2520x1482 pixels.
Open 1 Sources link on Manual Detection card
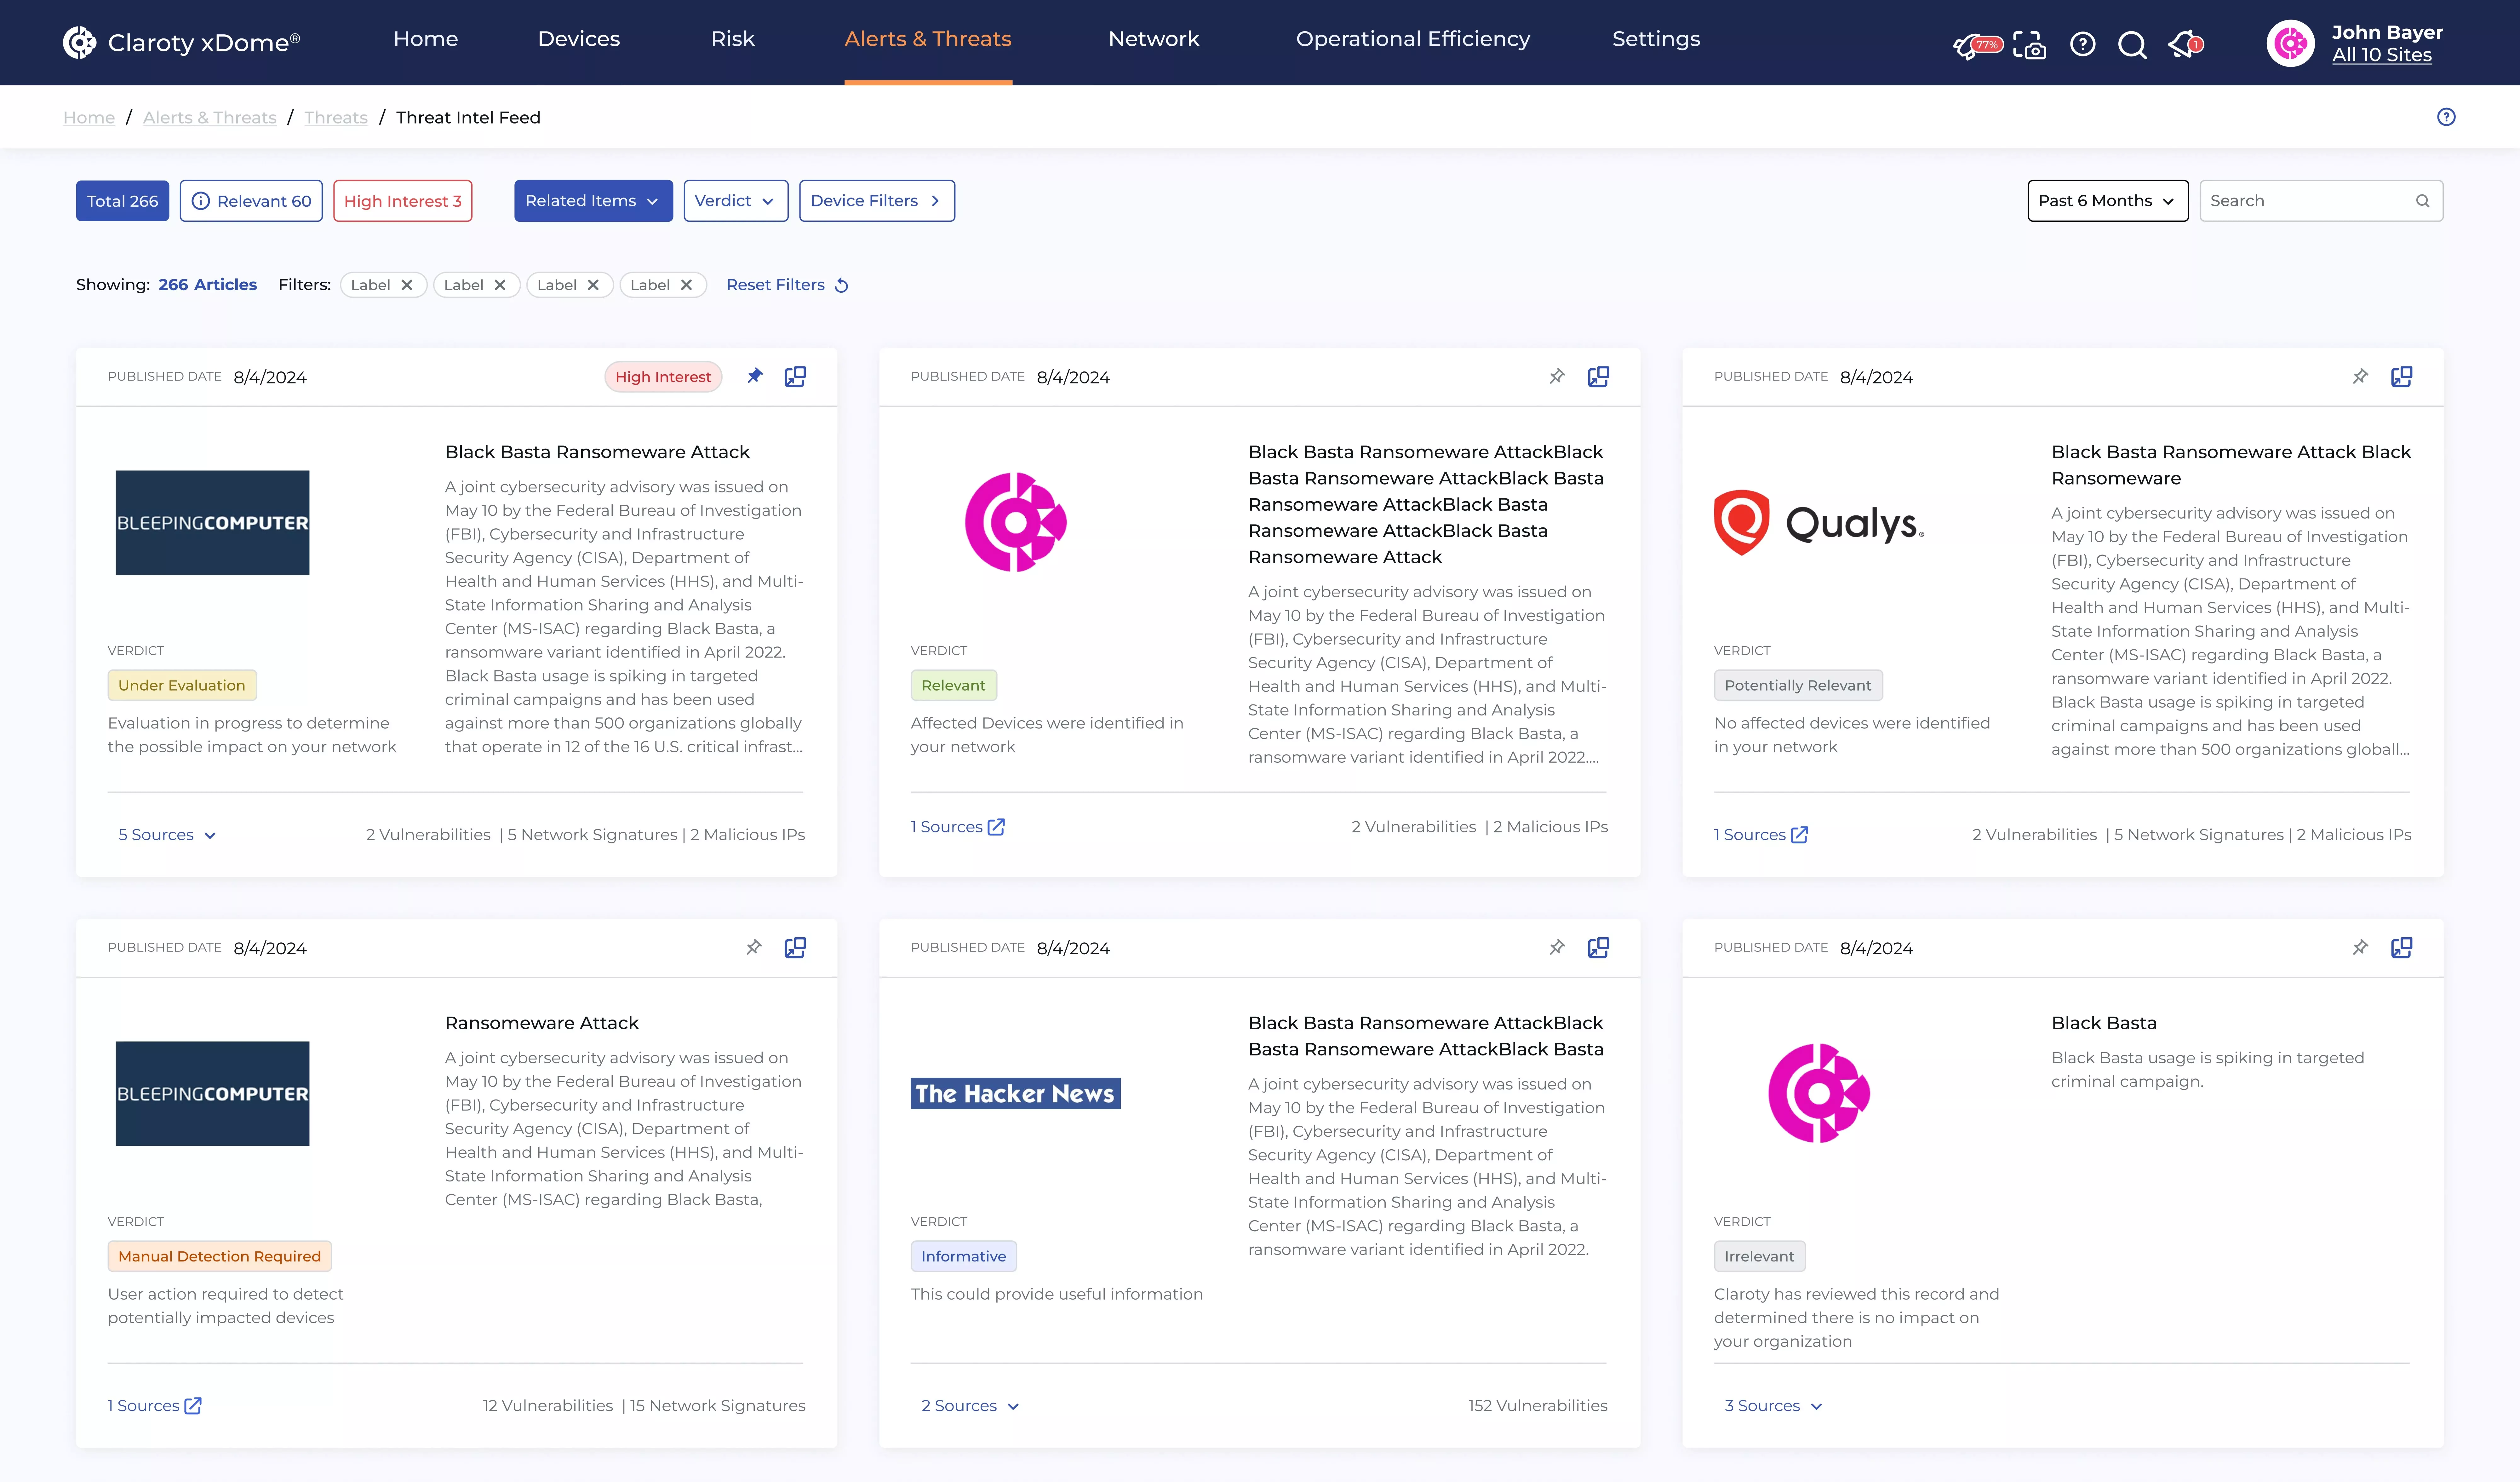pyautogui.click(x=155, y=1406)
